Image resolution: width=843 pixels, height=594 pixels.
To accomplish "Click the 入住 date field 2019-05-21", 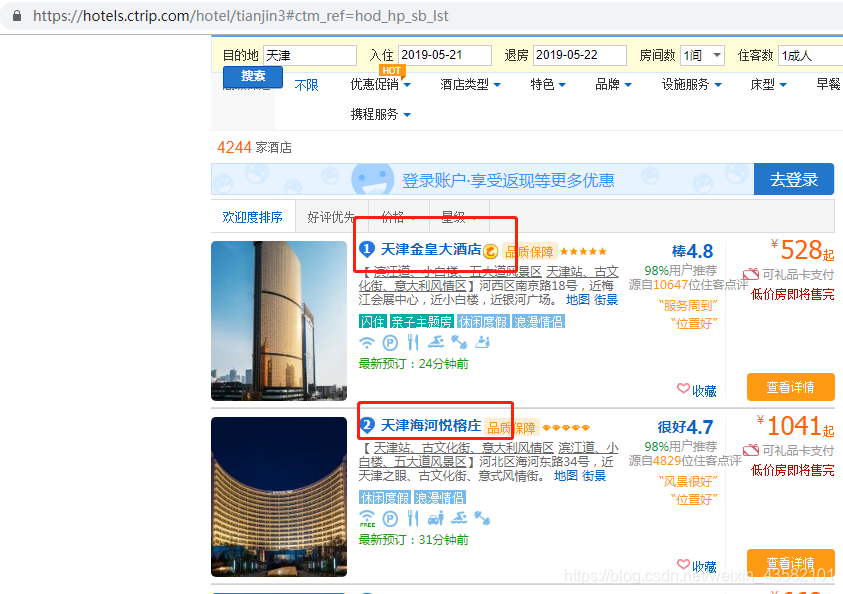I will point(445,55).
